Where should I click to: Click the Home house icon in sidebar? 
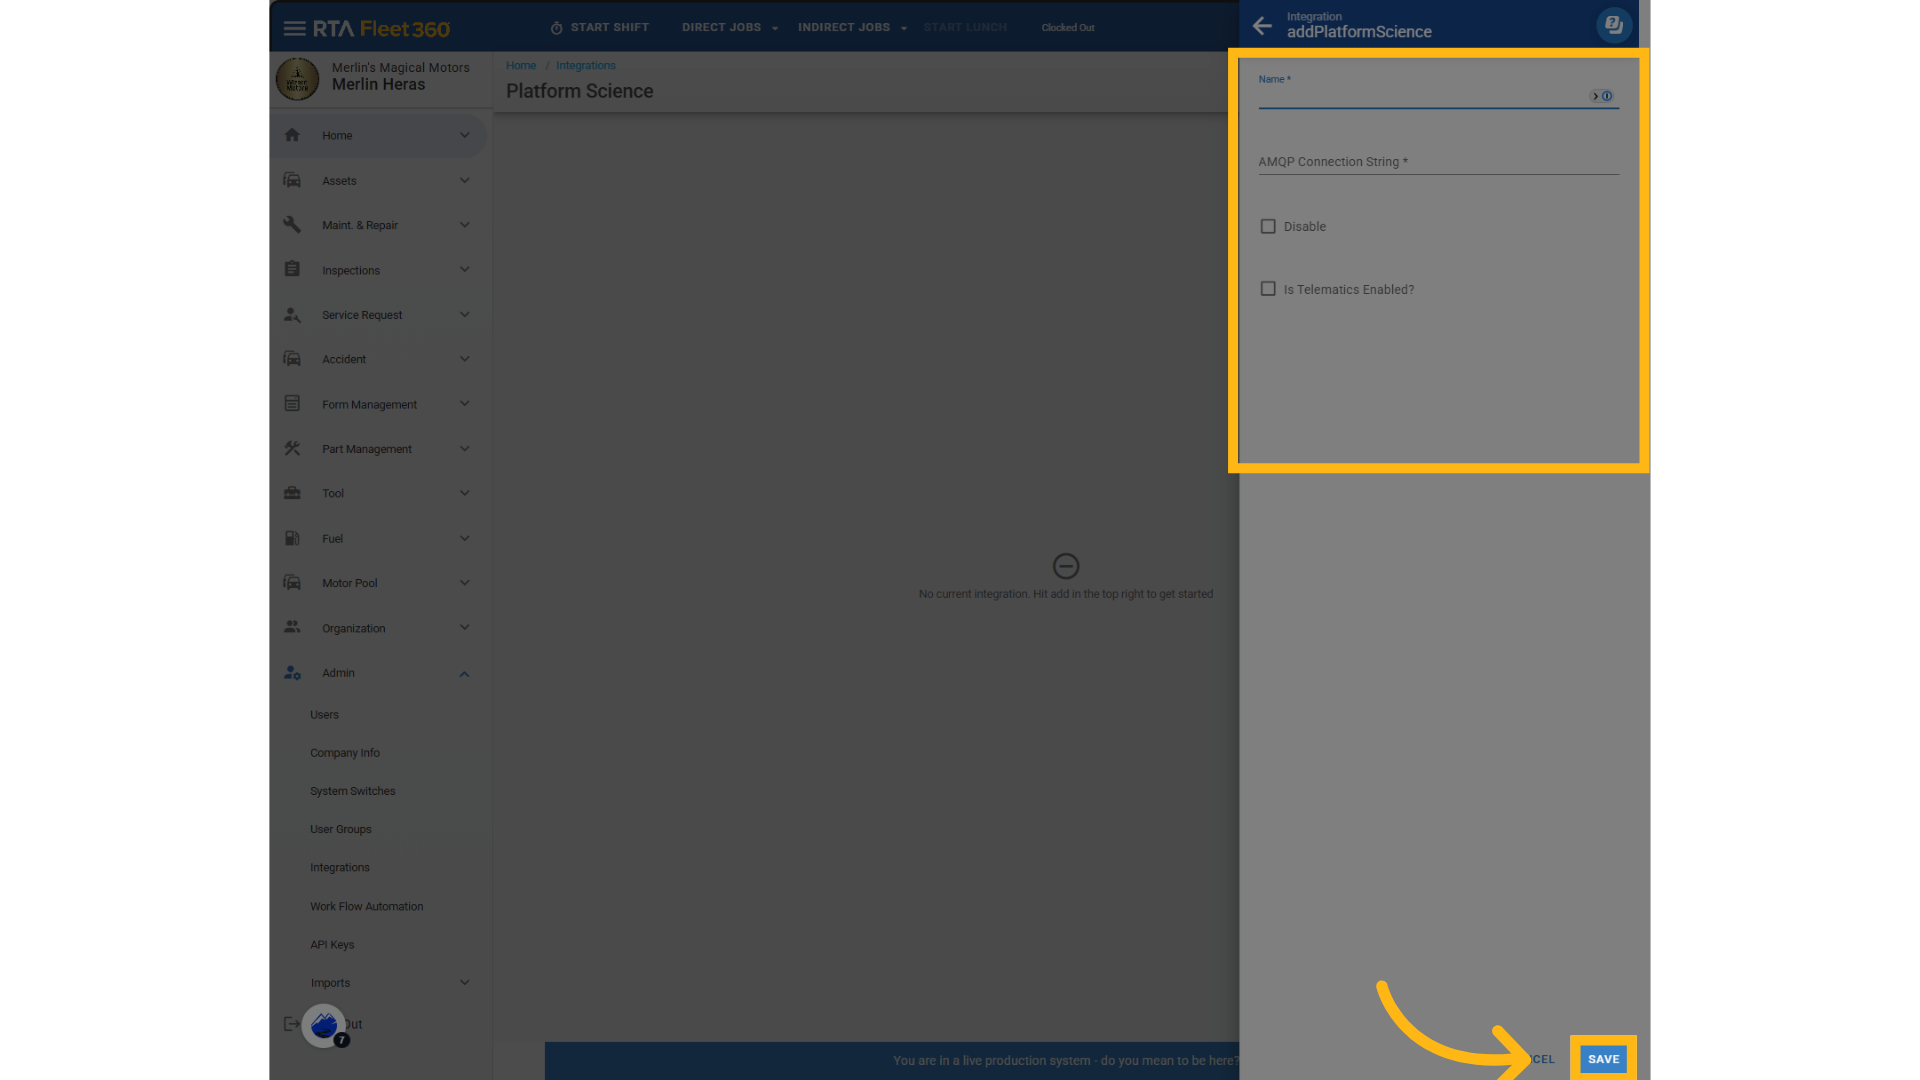[292, 135]
